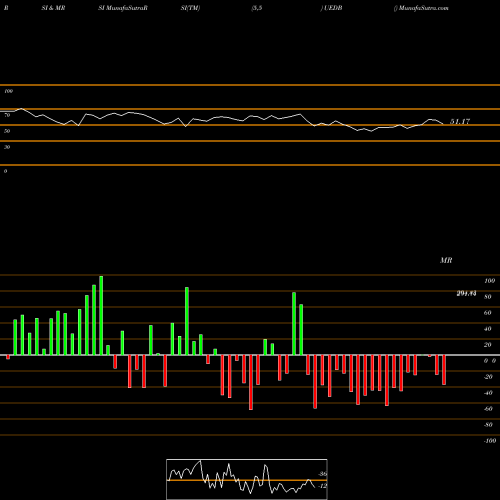Click the RSI 70 level axis label

pos(7,115)
